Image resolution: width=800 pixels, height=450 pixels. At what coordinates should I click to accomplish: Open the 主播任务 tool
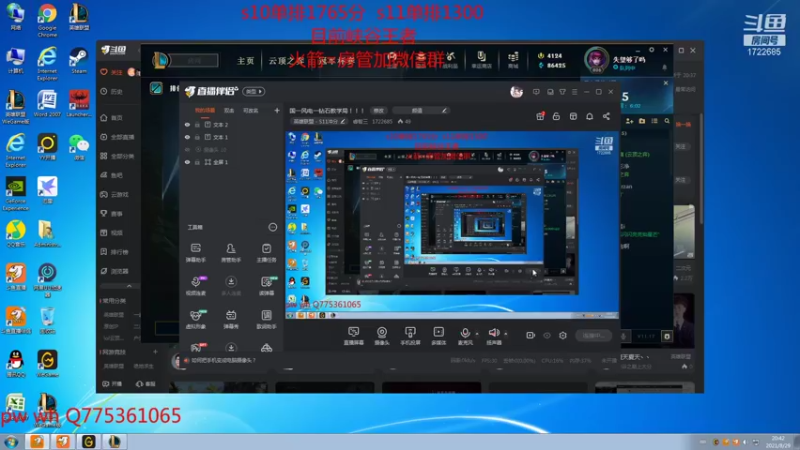coord(266,253)
